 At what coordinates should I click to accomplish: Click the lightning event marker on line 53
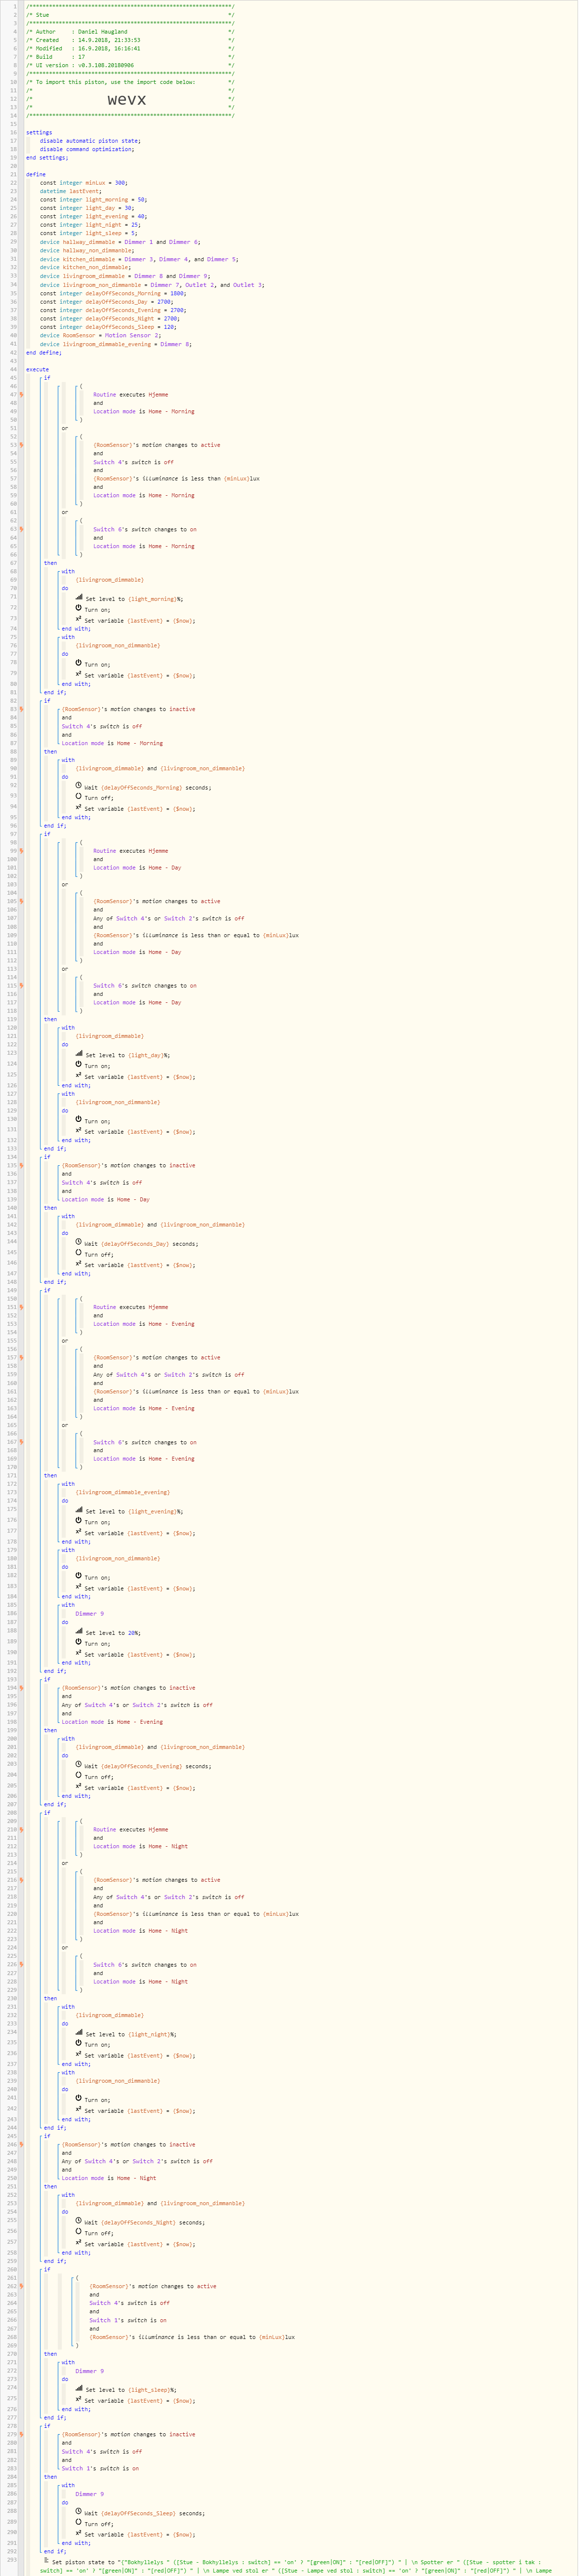click(x=21, y=445)
